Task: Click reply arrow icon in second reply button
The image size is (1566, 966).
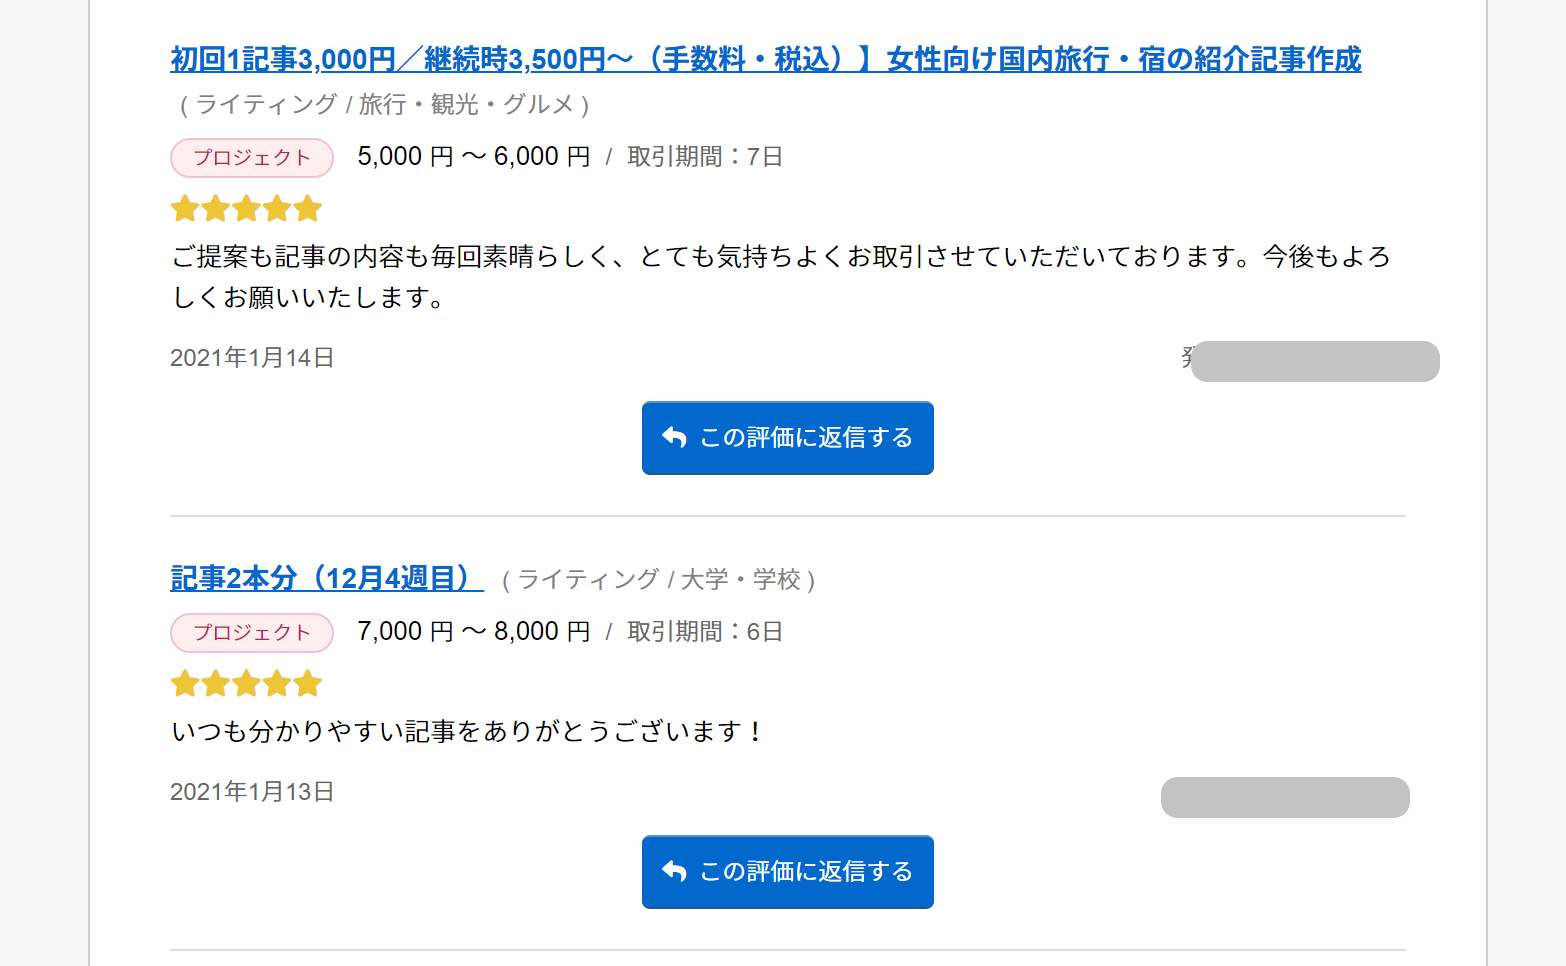Action: coord(674,871)
